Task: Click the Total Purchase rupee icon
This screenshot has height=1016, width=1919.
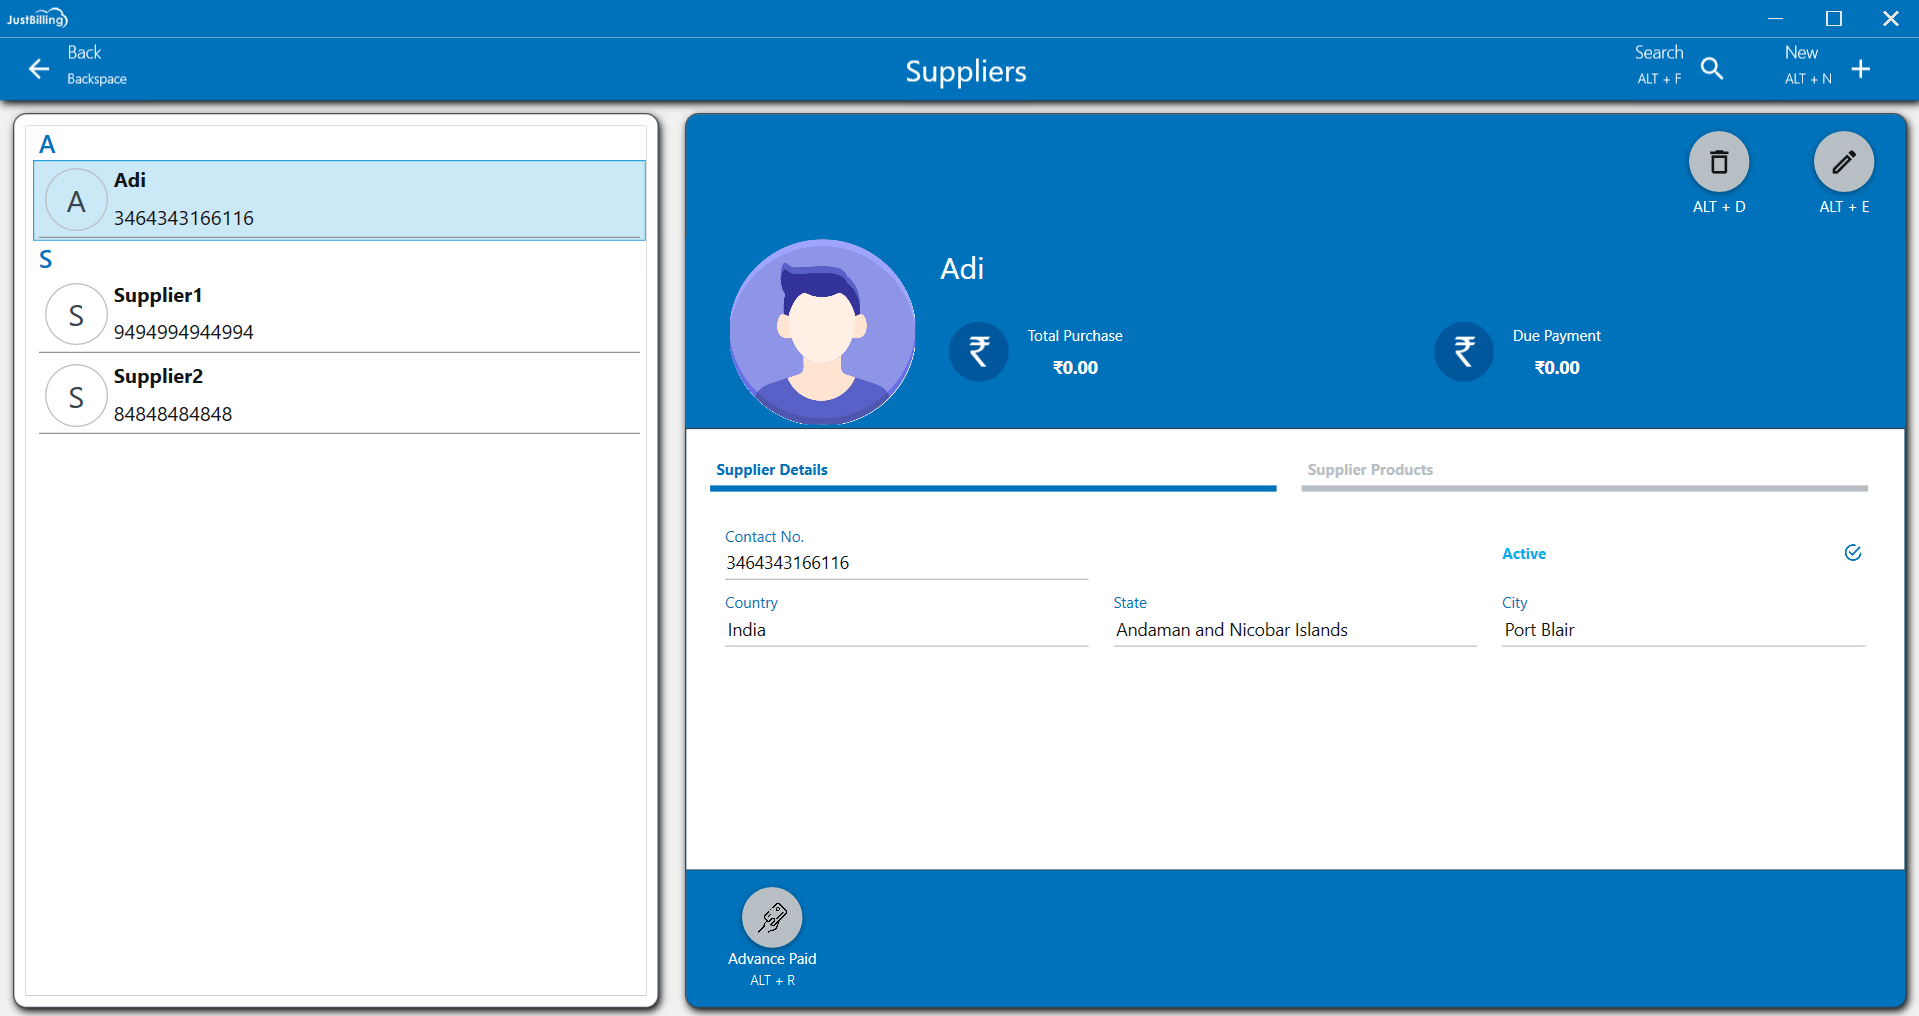Action: click(x=978, y=351)
